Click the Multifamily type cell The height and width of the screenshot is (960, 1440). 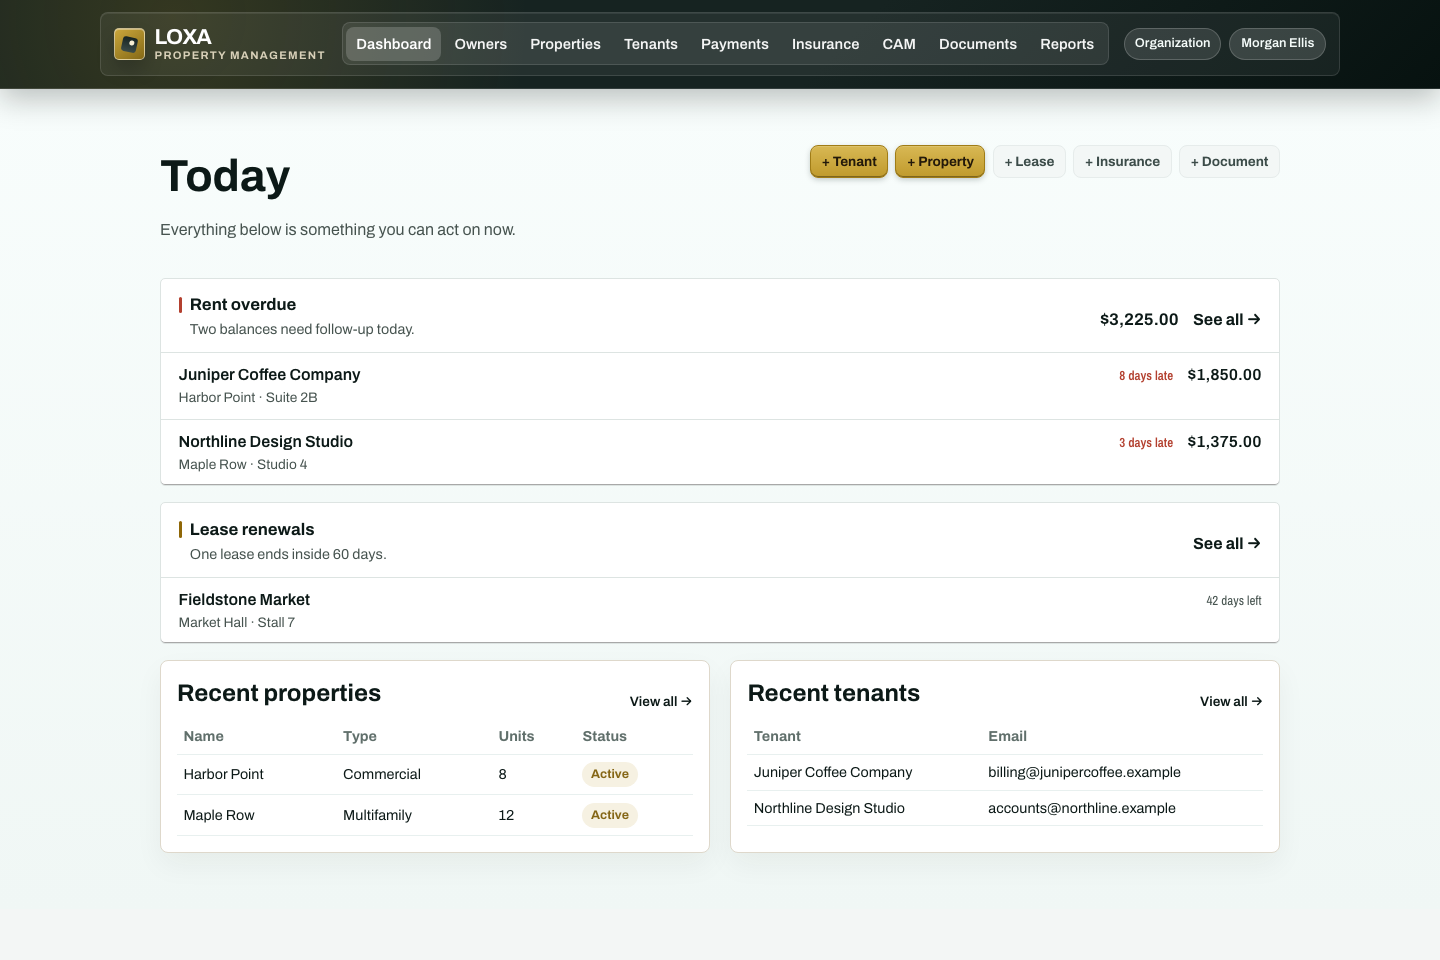click(x=377, y=815)
